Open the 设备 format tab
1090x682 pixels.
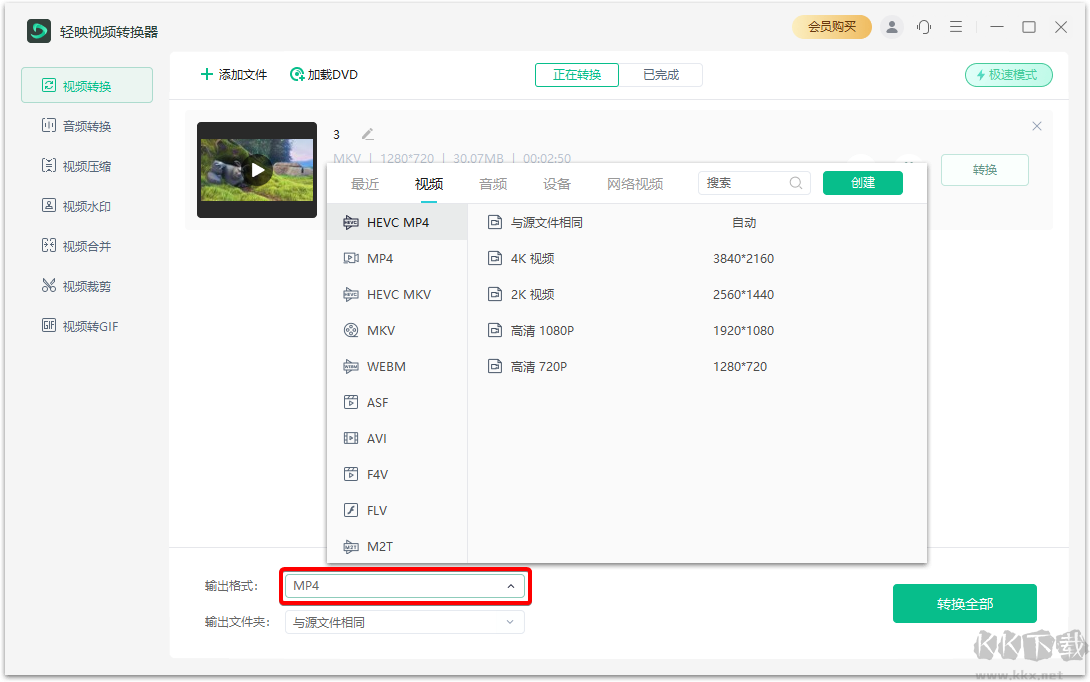557,184
